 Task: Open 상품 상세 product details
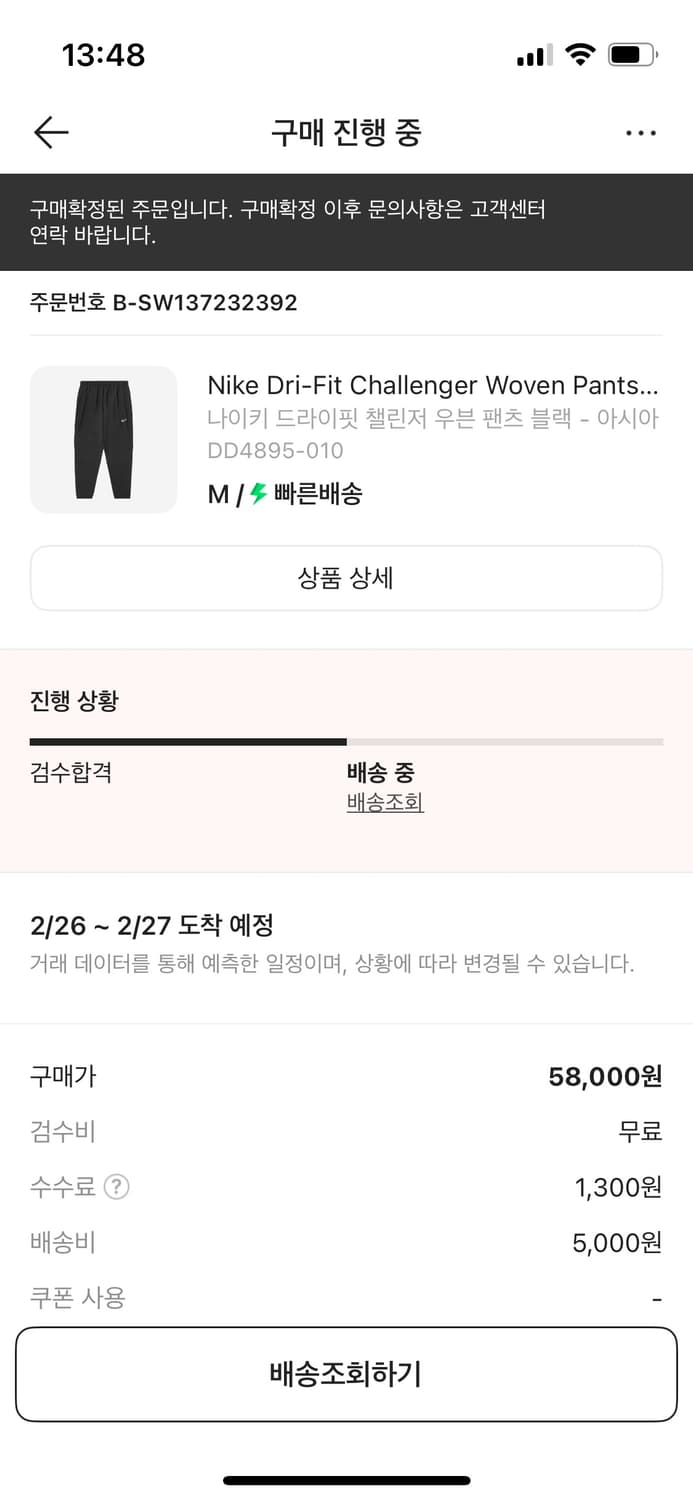click(346, 578)
